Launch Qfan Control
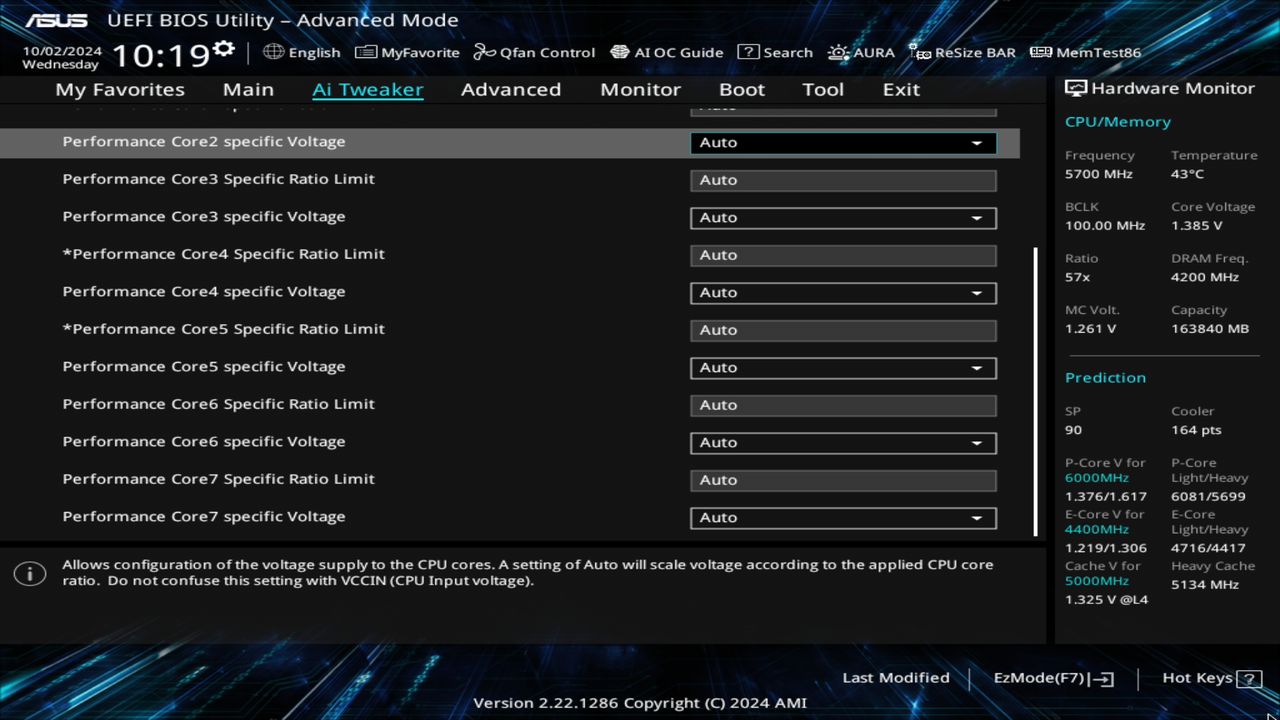This screenshot has height=720, width=1280. coord(534,52)
